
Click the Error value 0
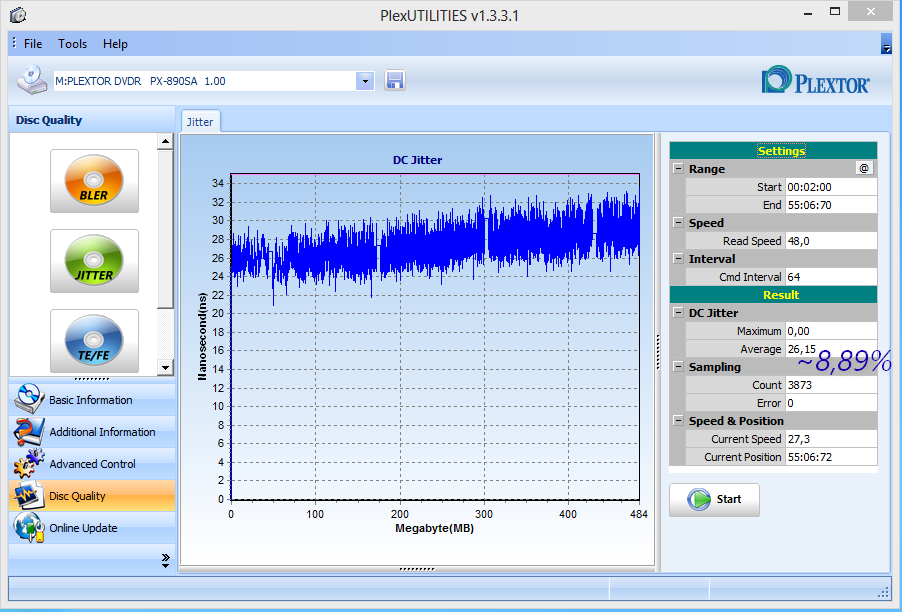point(831,403)
